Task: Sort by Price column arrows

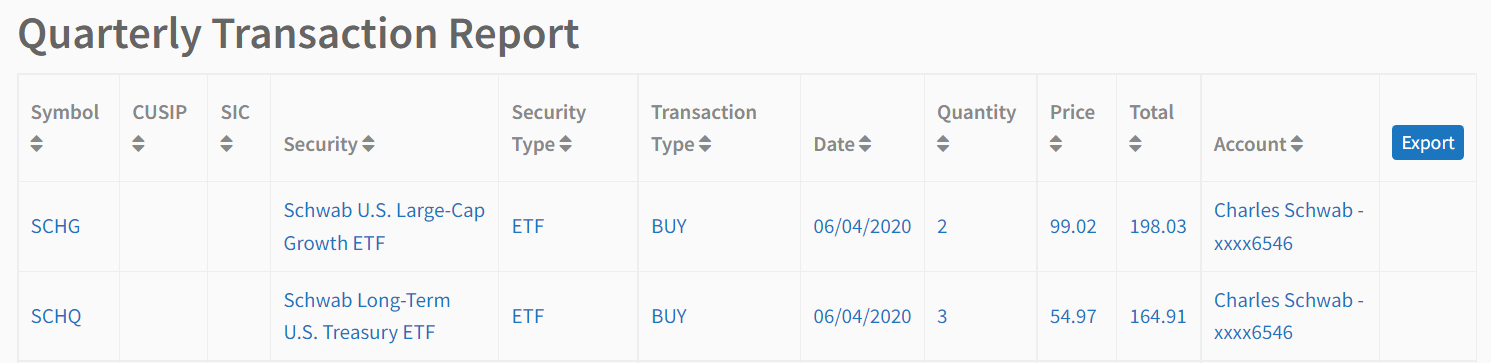Action: click(x=1056, y=144)
